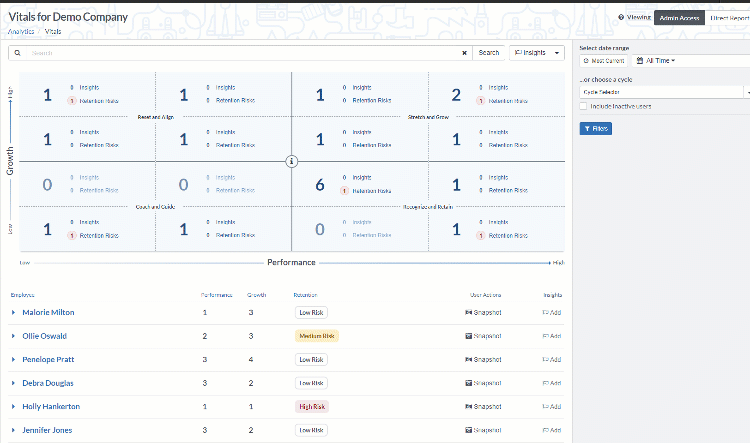Screen dimensions: 750x443
Task: Switch to Direct Reports tab
Action: [729, 18]
